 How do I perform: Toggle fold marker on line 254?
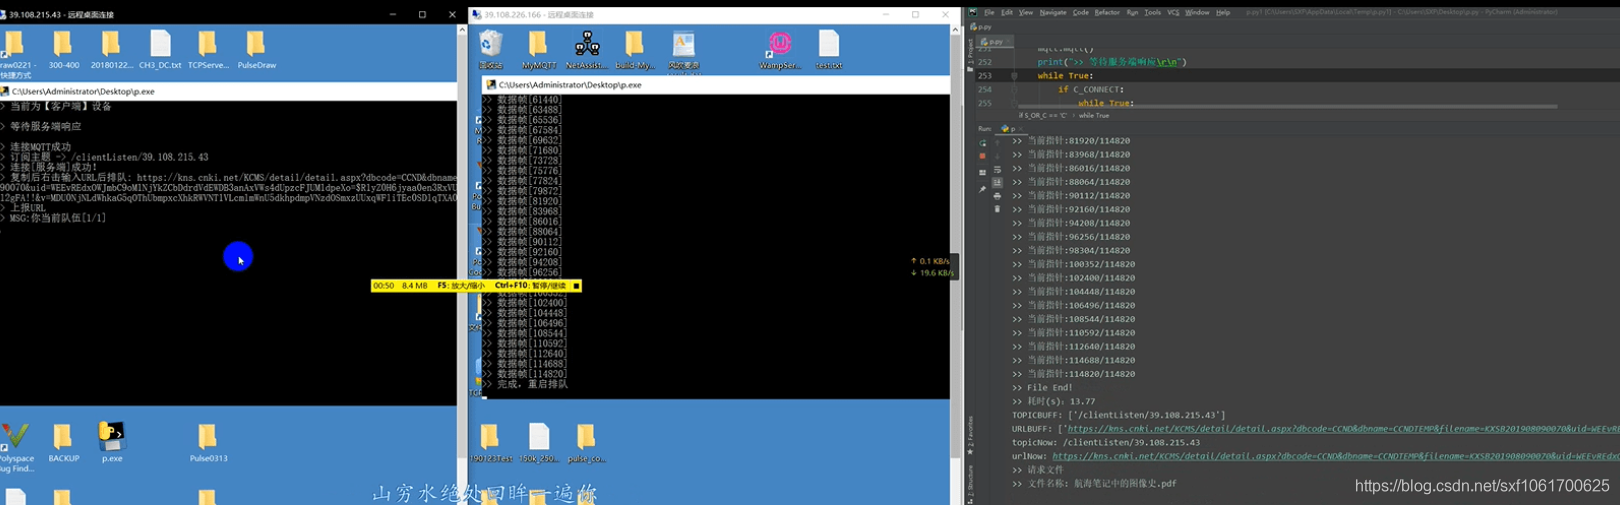pos(1013,89)
